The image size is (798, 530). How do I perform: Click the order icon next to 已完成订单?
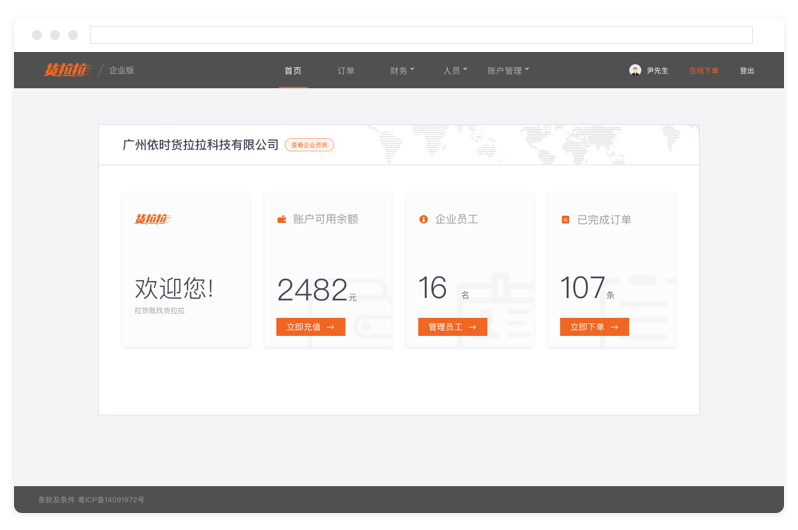565,219
